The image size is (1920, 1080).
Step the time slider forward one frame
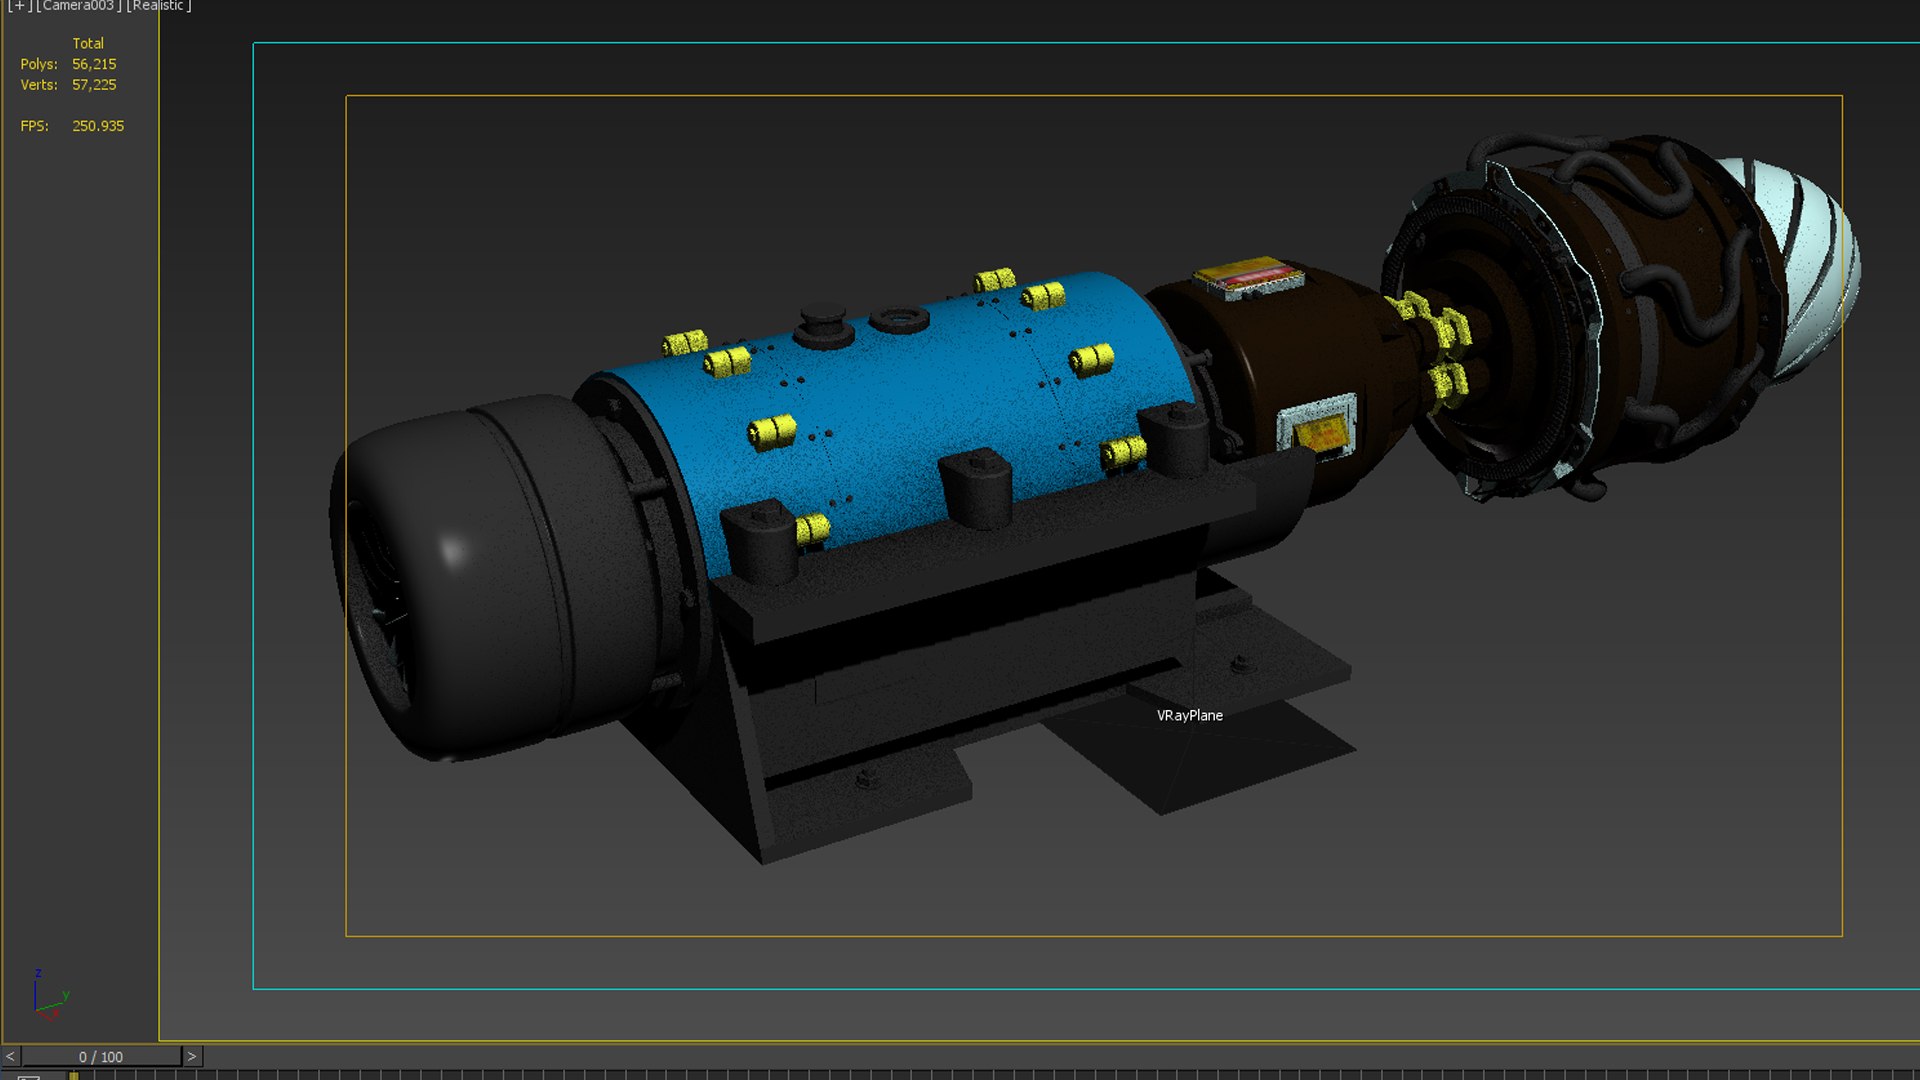click(192, 1056)
